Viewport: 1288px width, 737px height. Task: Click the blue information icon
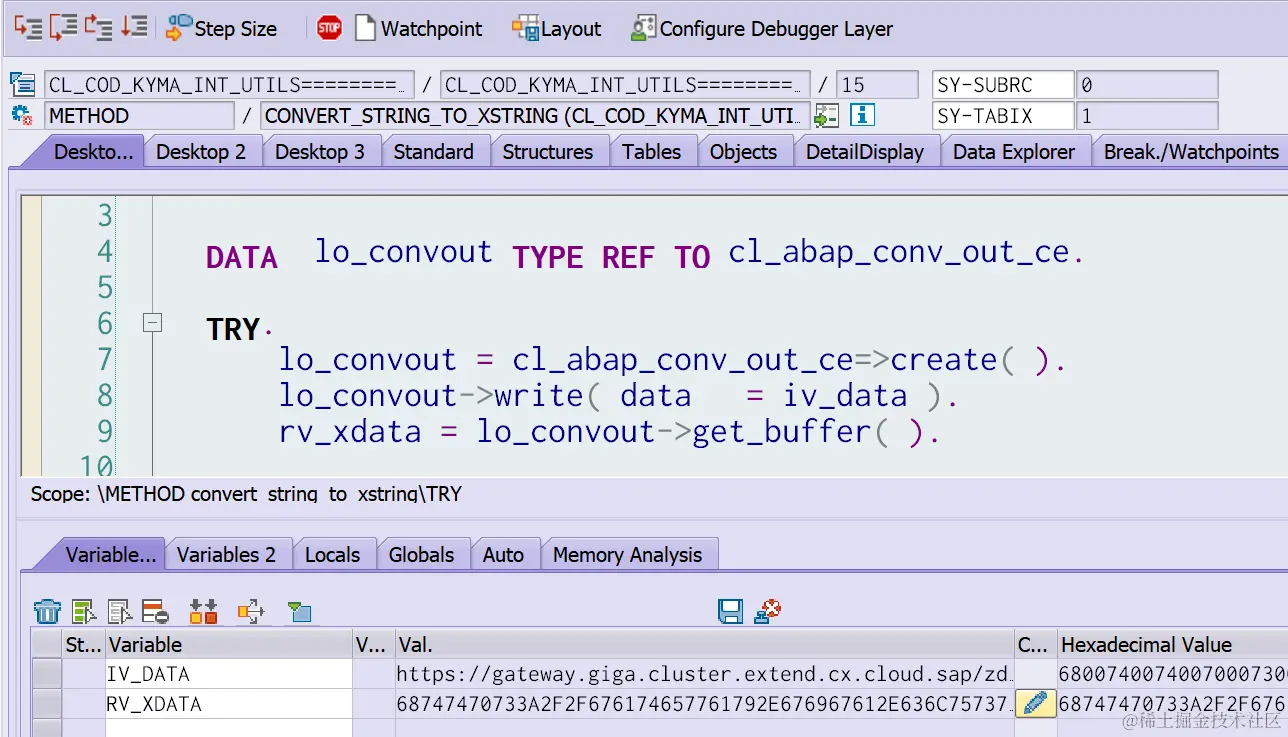pos(862,115)
